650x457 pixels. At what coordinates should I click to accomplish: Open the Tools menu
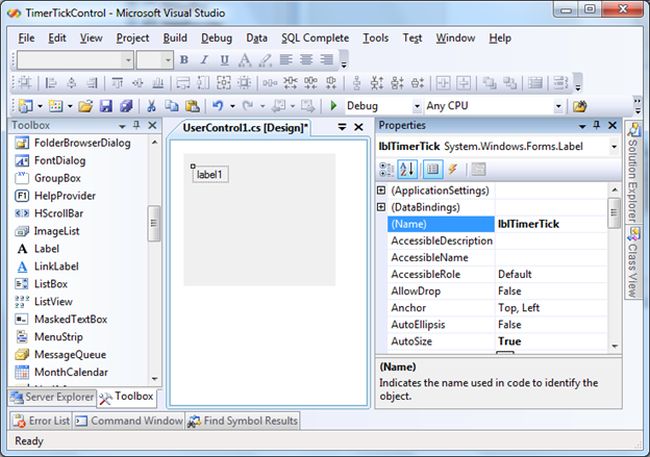(x=376, y=38)
